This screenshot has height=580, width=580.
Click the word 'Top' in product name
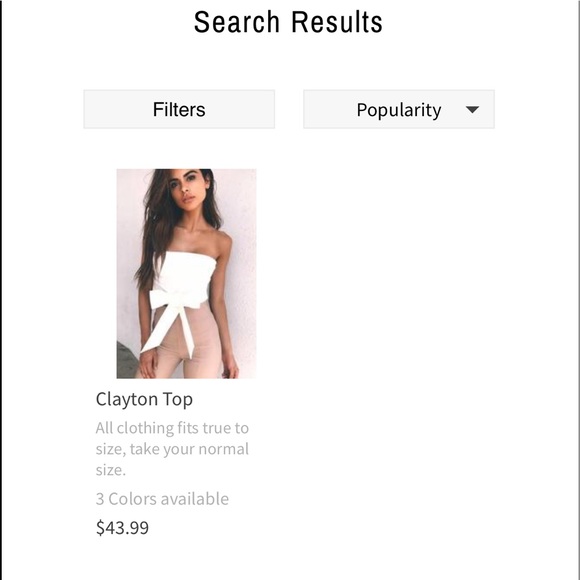[178, 399]
